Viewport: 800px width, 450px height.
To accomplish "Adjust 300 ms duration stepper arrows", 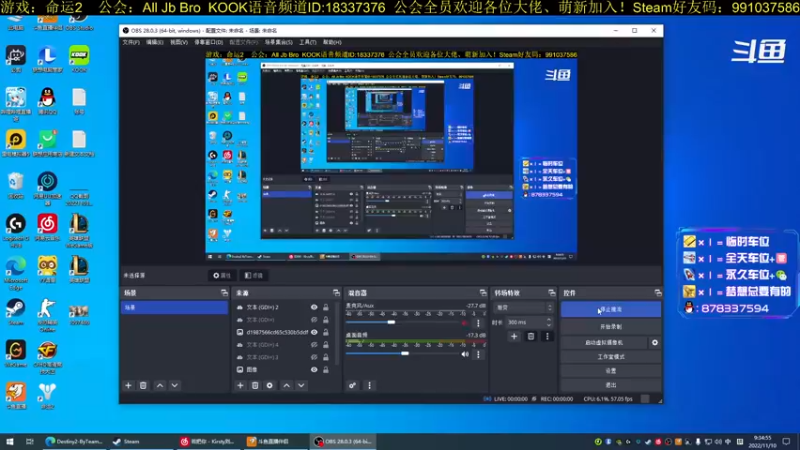I will tap(549, 322).
